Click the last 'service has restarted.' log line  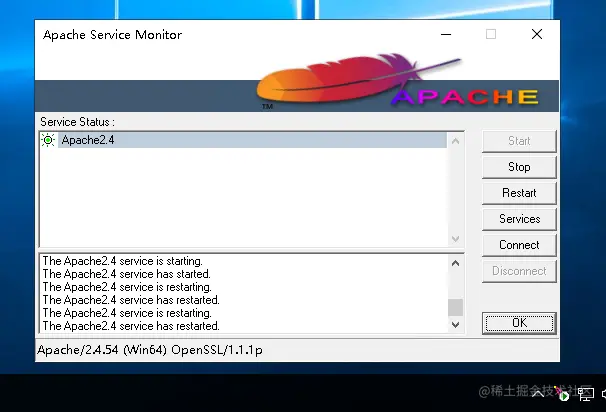(131, 326)
